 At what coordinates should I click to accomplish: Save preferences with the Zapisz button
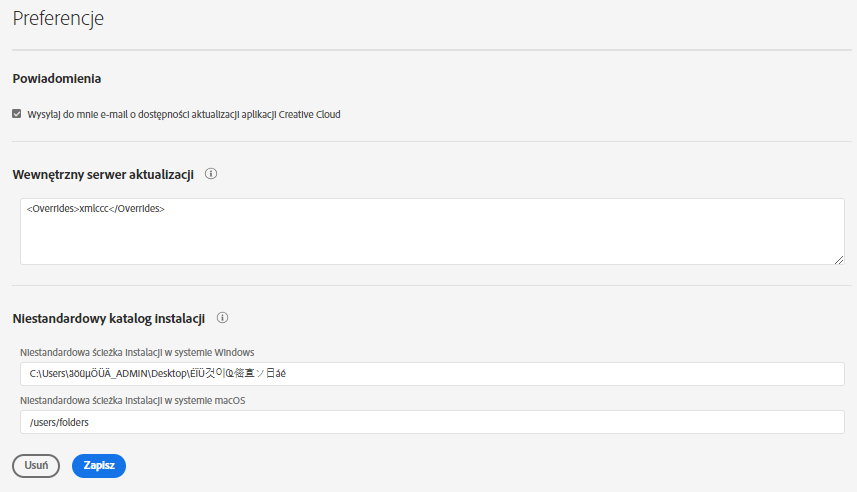click(99, 466)
